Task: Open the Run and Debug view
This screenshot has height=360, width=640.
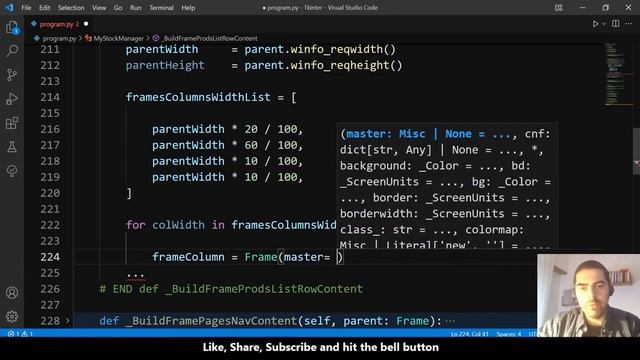Action: pos(12,99)
